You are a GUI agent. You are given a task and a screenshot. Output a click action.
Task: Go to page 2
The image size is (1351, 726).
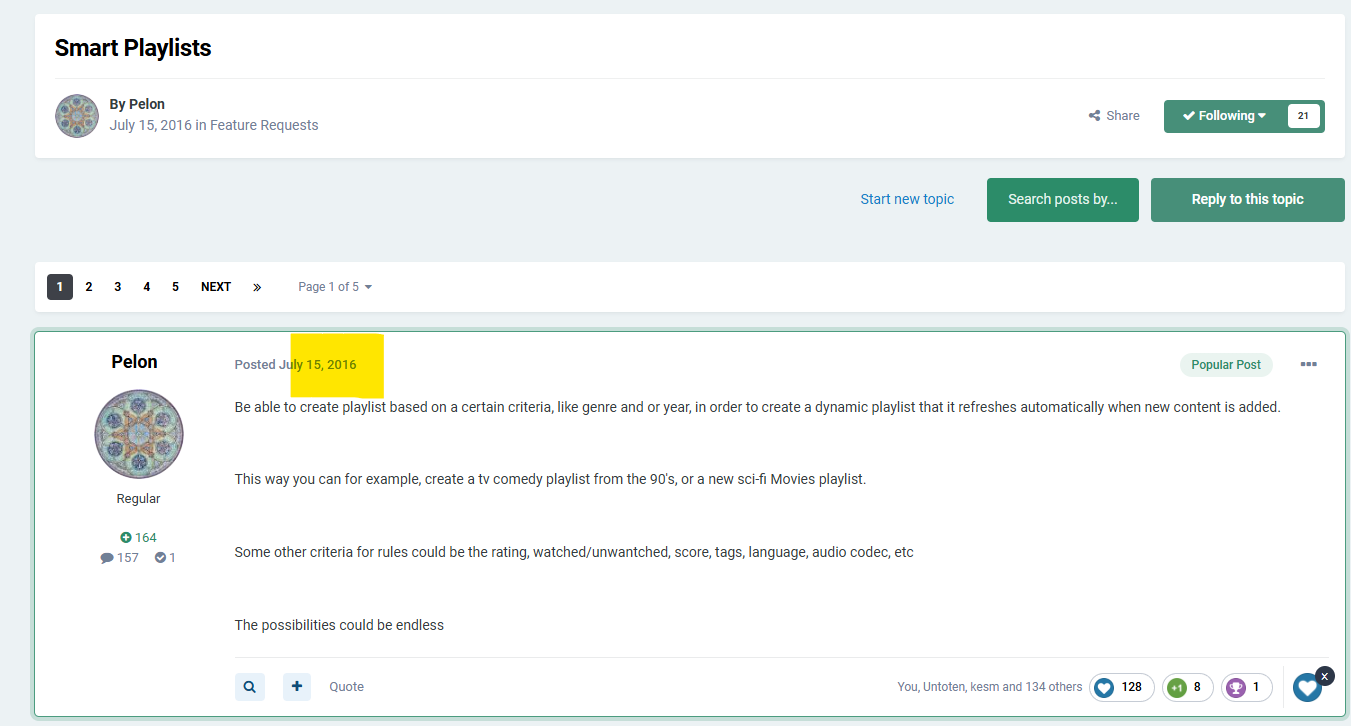point(89,287)
